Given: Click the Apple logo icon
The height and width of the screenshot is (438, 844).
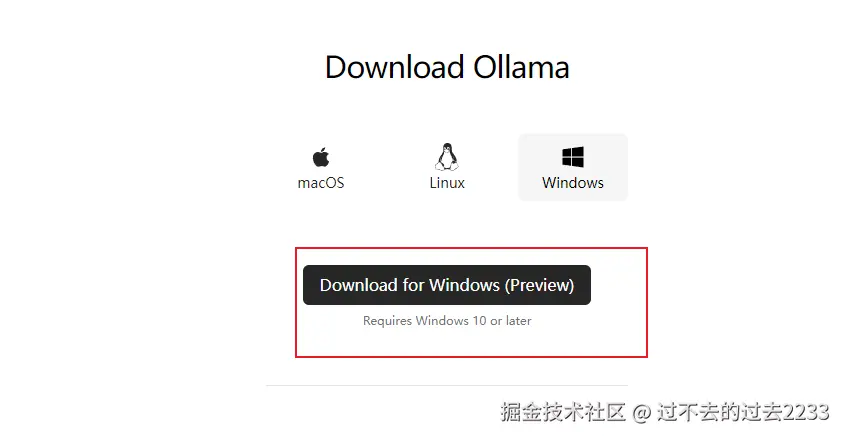Looking at the screenshot, I should point(321,157).
